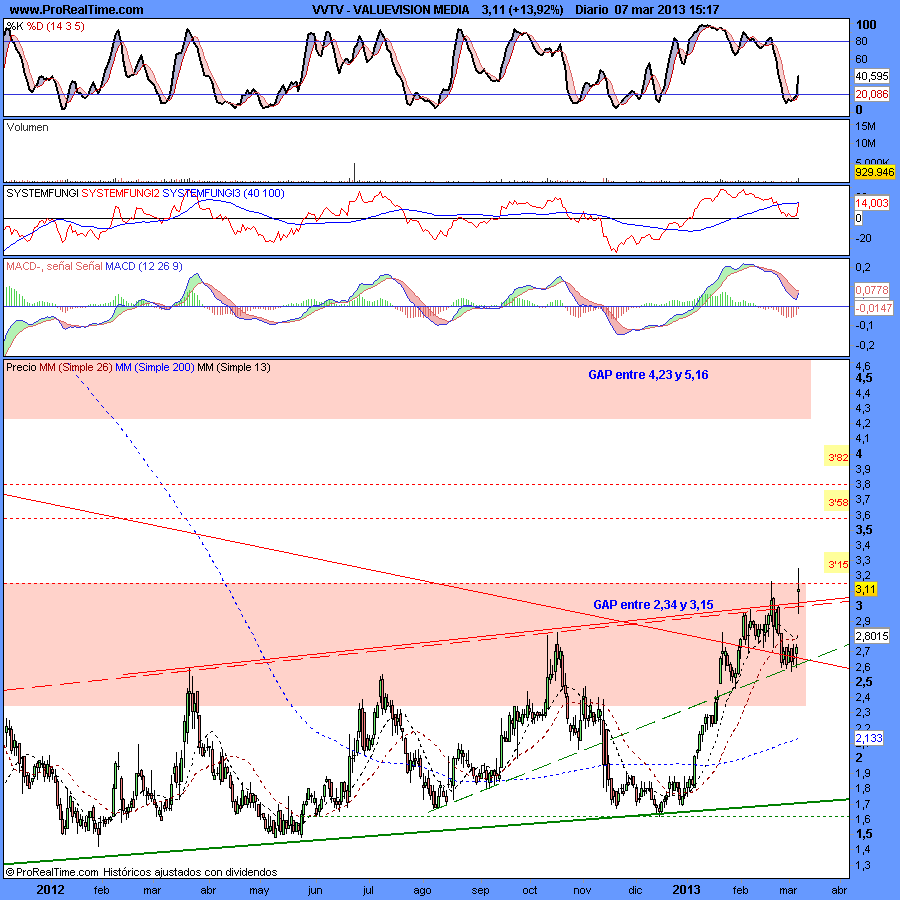Select the red SYSTEMFUNGI2 legend label
The width and height of the screenshot is (900, 900).
click(121, 193)
